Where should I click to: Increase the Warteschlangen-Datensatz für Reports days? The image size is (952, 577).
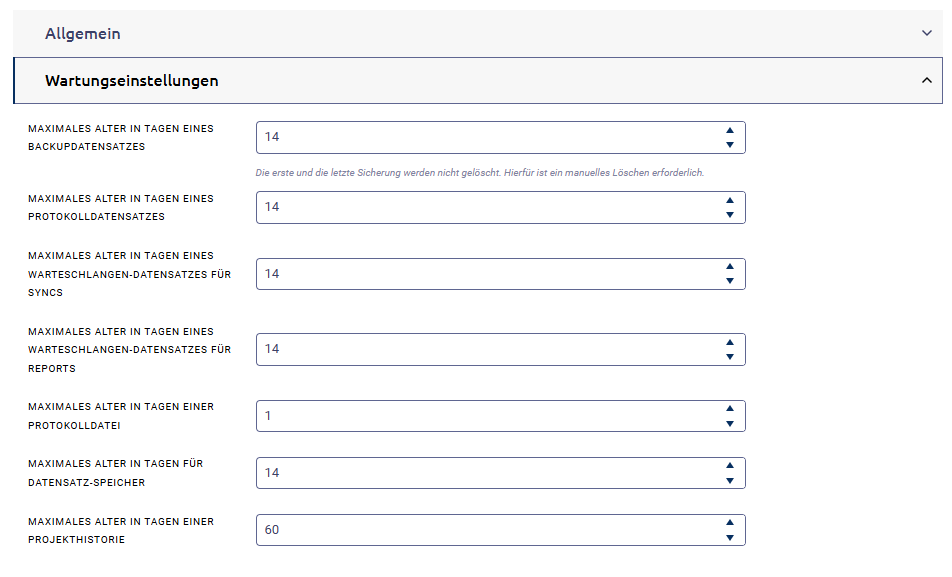[x=729, y=341]
